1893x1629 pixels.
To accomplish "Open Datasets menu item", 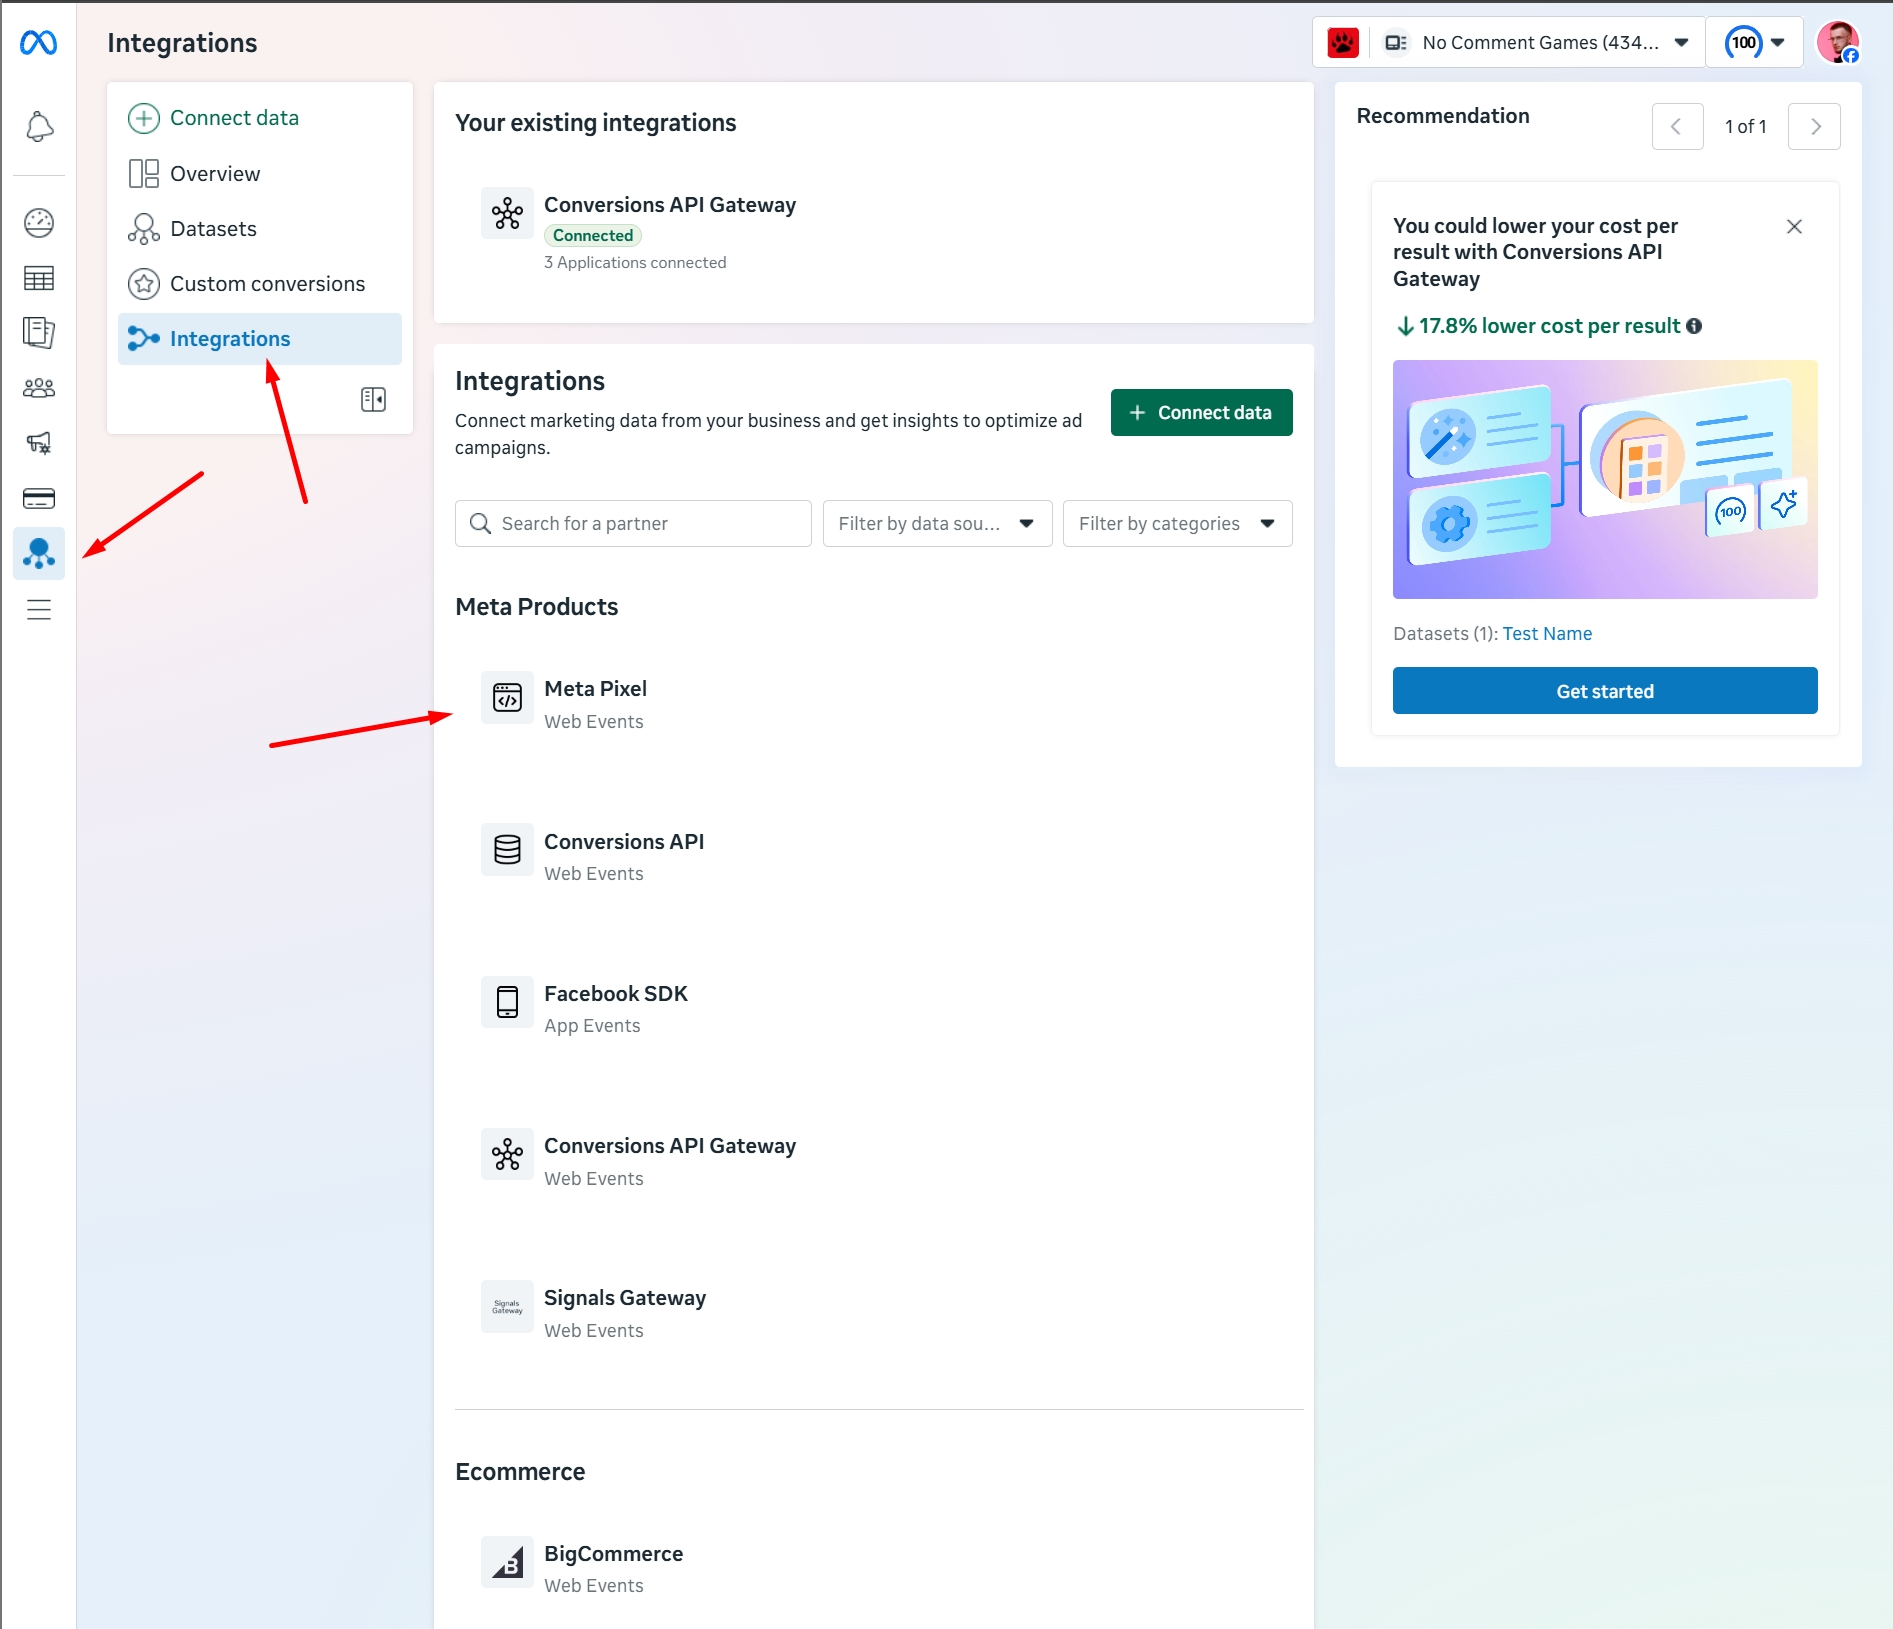I will click(x=259, y=229).
